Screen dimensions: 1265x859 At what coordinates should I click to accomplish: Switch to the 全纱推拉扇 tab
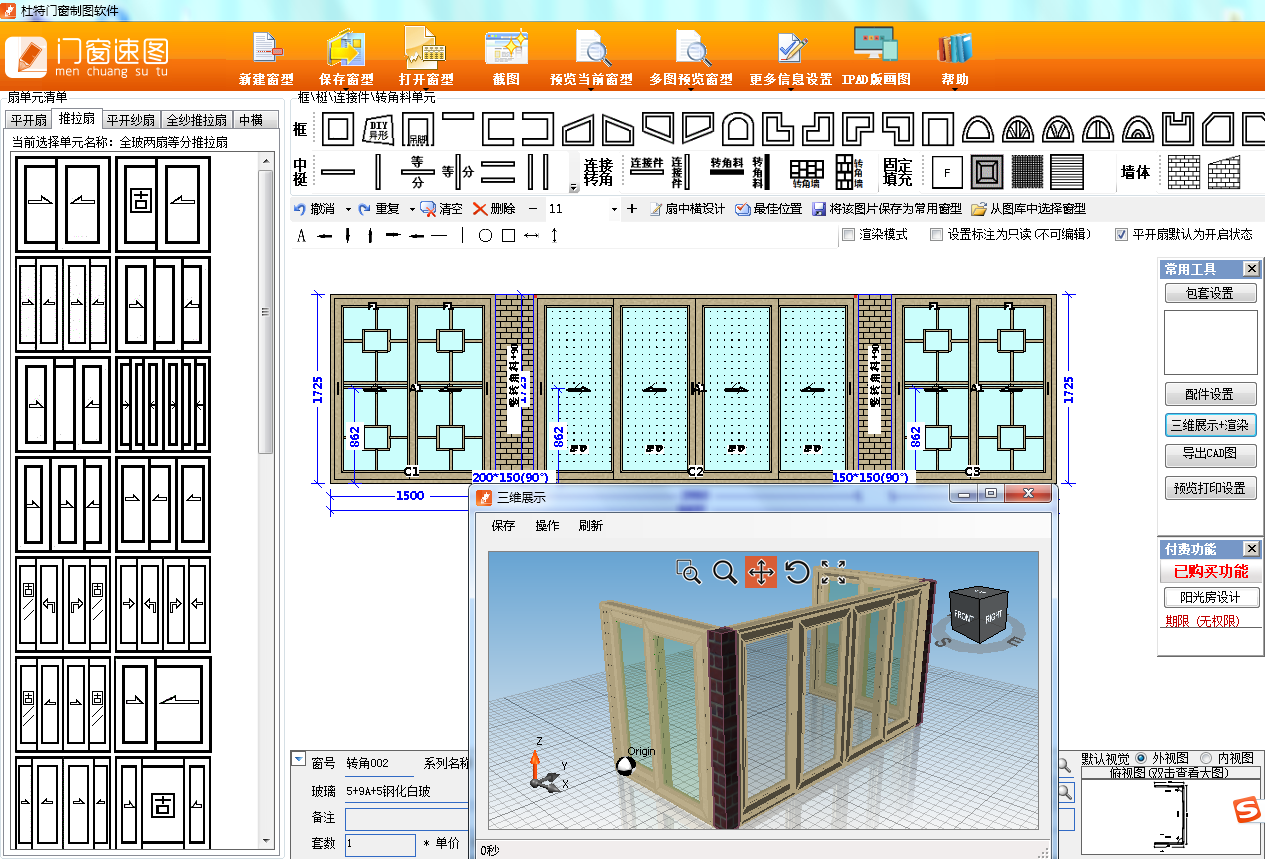point(196,120)
